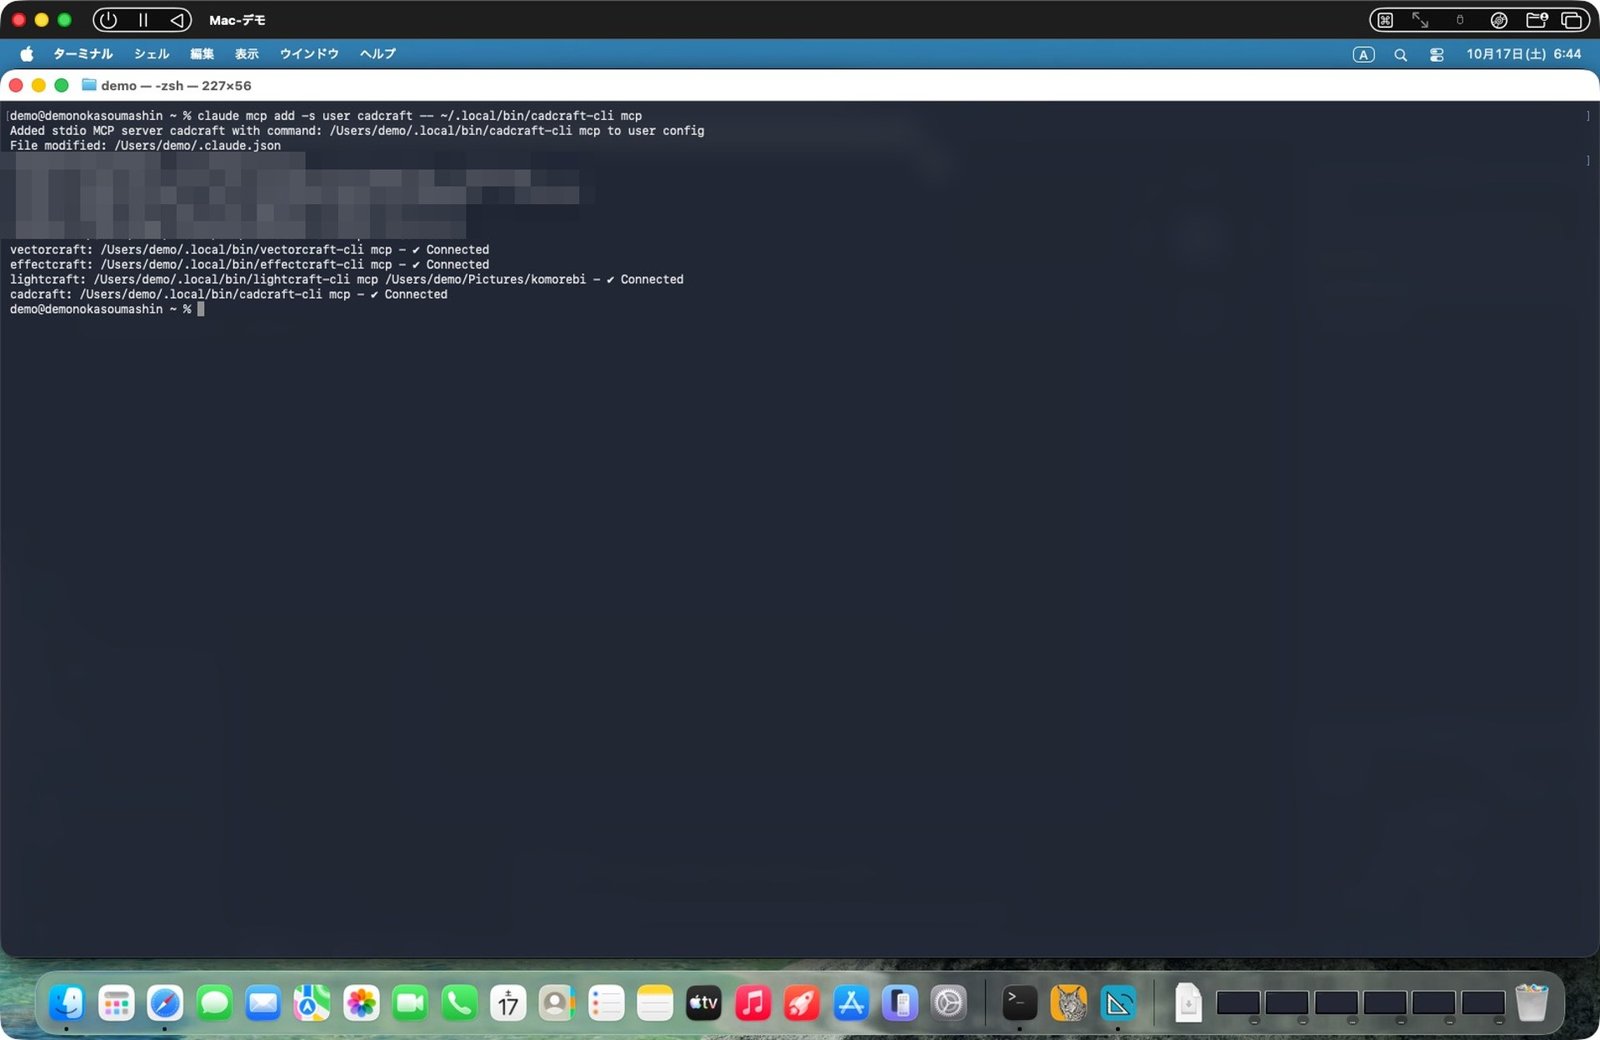
Task: Open the シェル menu
Action: (152, 54)
